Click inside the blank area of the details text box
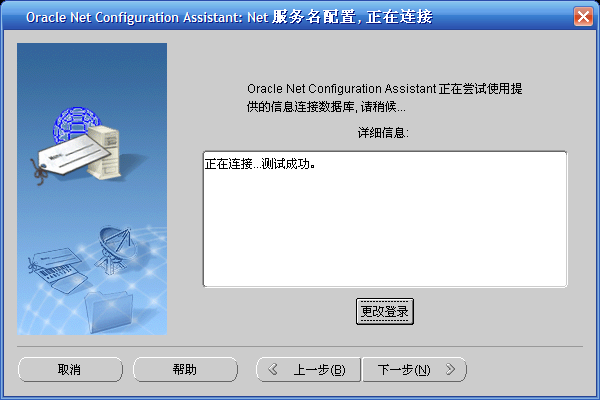This screenshot has height=400, width=600. pos(385,230)
